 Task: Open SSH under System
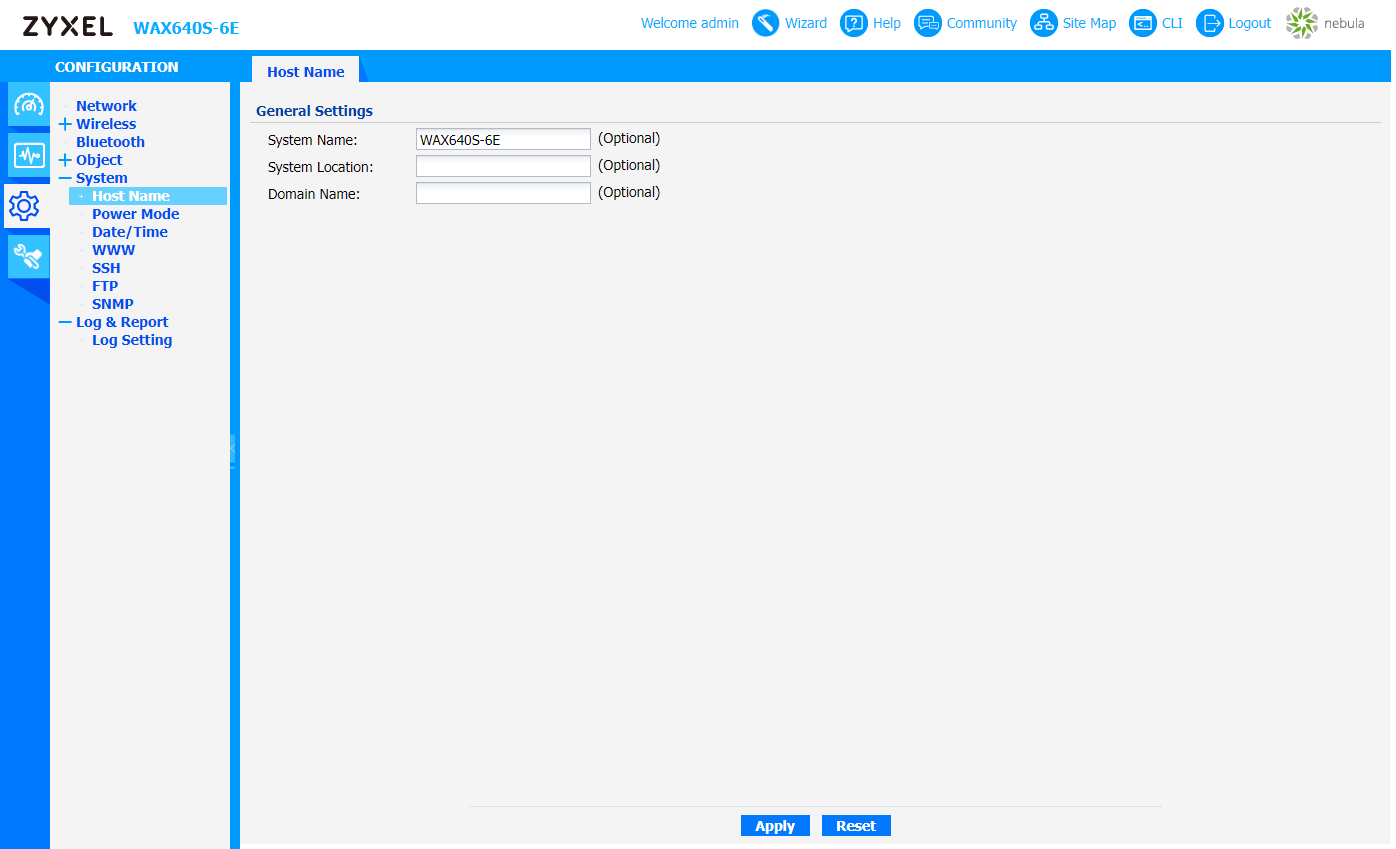coord(106,268)
